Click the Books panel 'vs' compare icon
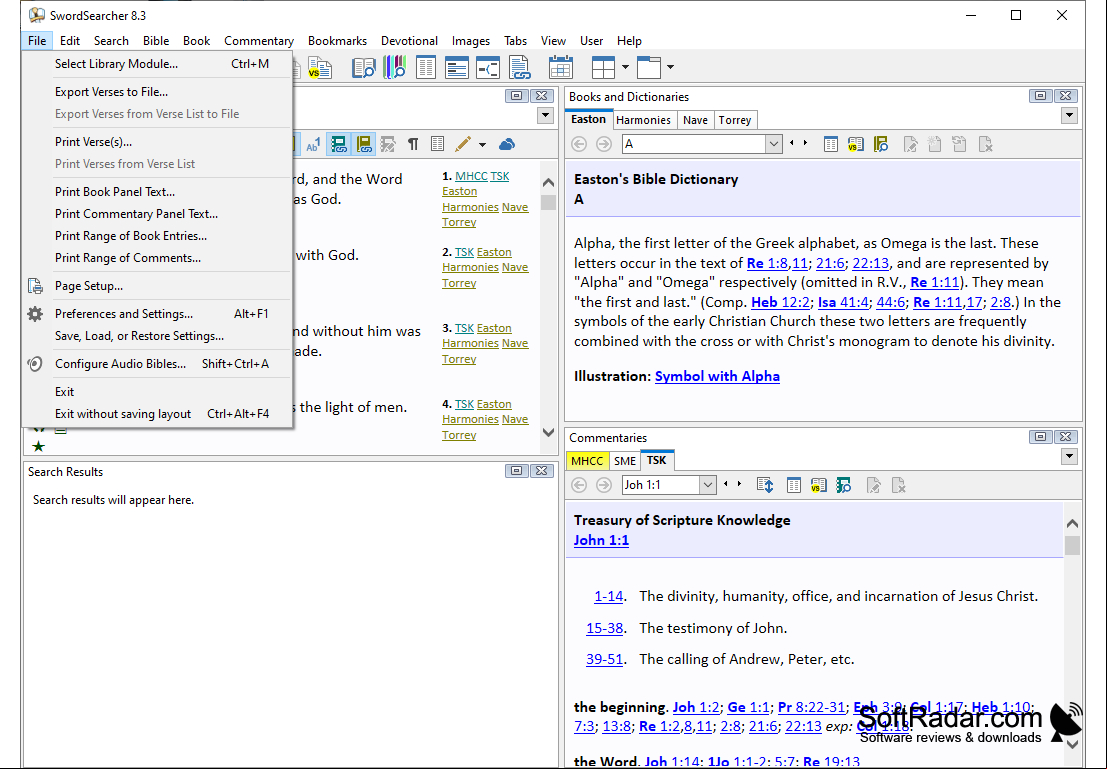This screenshot has width=1107, height=769. [856, 145]
